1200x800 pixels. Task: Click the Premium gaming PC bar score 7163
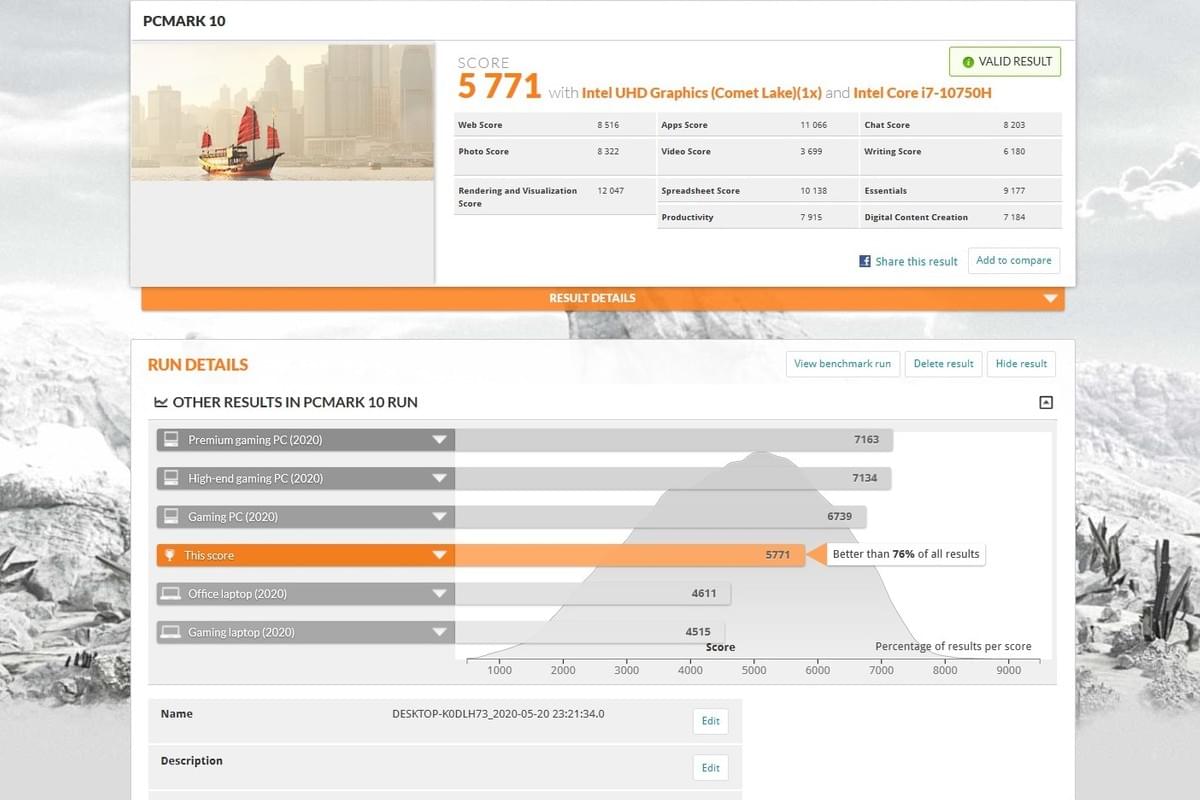tap(866, 440)
